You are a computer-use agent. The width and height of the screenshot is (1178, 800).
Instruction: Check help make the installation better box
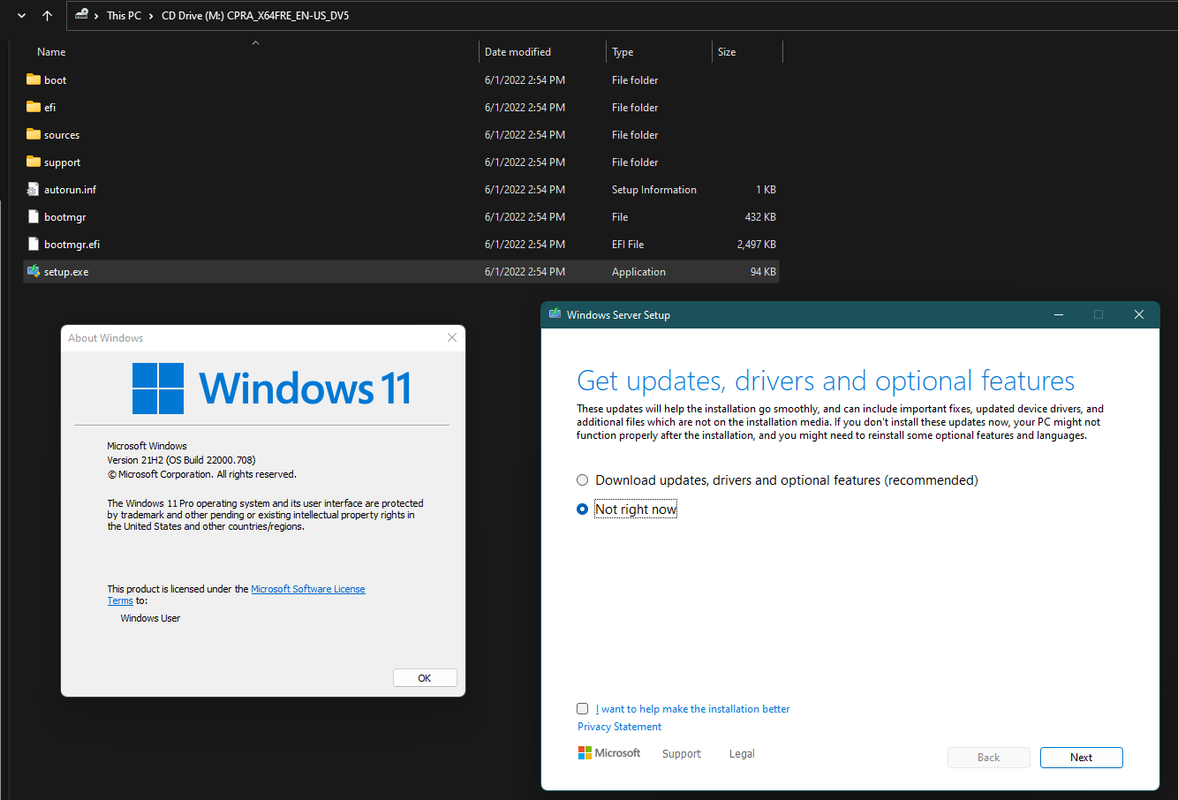click(582, 708)
